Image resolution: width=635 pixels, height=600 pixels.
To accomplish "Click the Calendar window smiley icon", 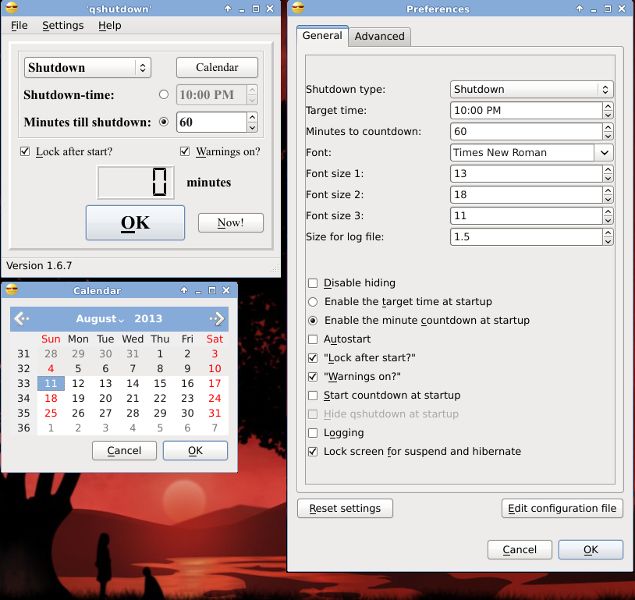I will click(x=12, y=290).
